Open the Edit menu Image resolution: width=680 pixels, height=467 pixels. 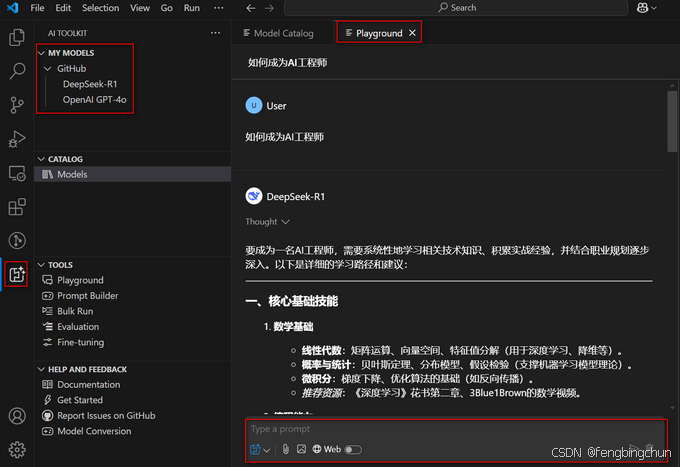coord(63,8)
